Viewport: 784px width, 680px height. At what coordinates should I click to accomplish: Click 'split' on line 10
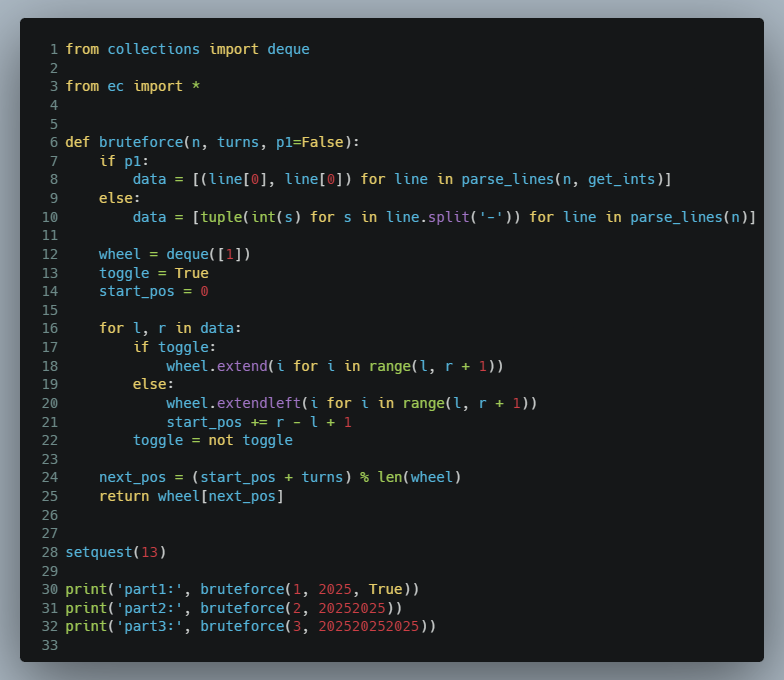(x=449, y=217)
